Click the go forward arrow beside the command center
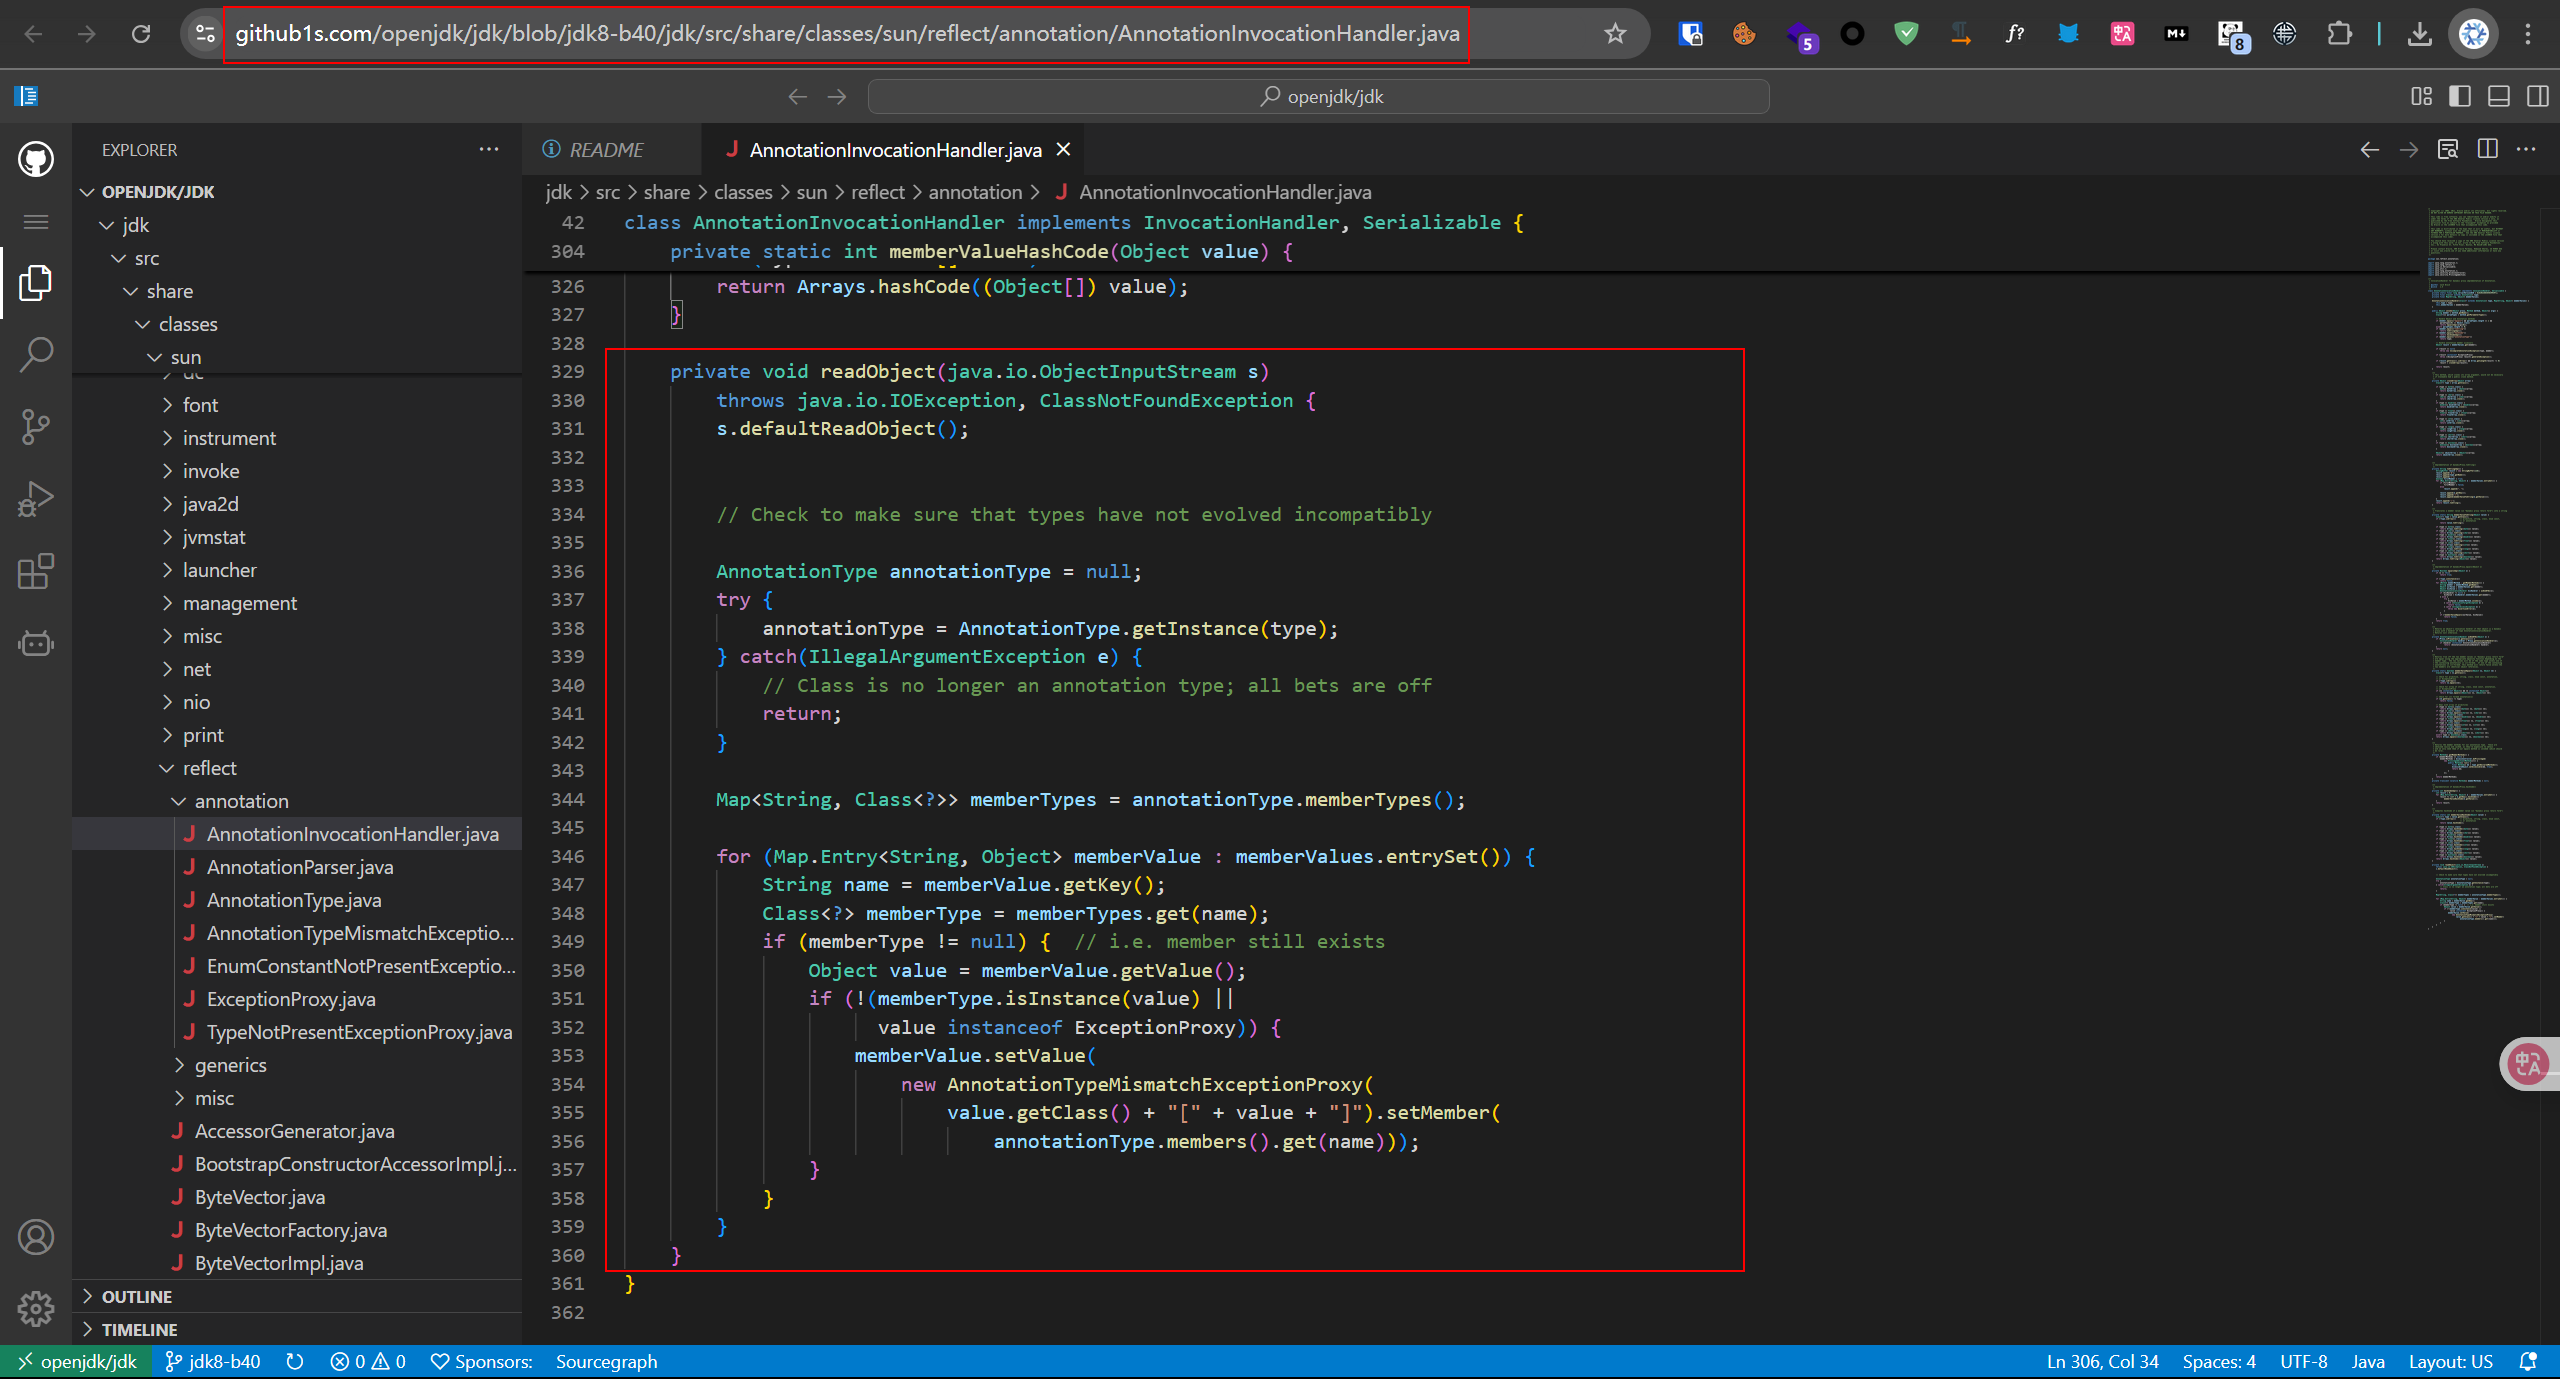Screen dimensions: 2560x1379 pyautogui.click(x=837, y=96)
